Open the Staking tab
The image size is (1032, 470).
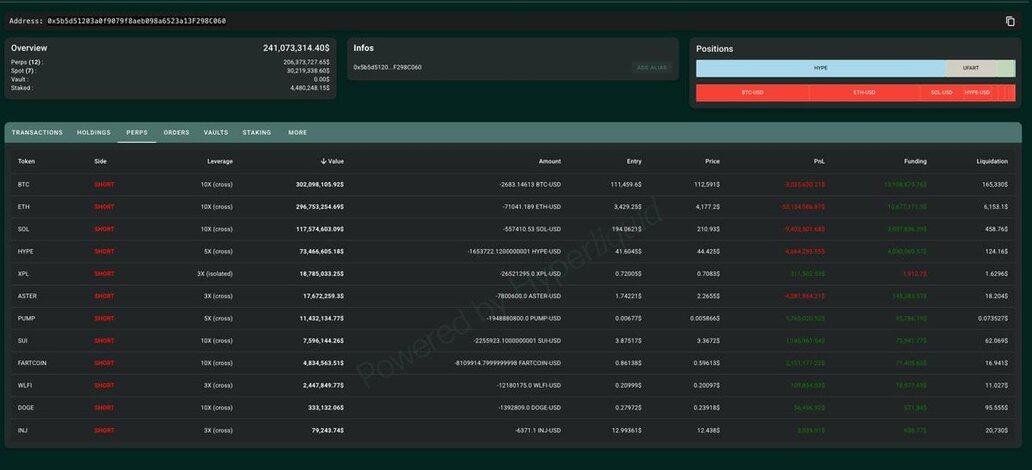coord(257,132)
